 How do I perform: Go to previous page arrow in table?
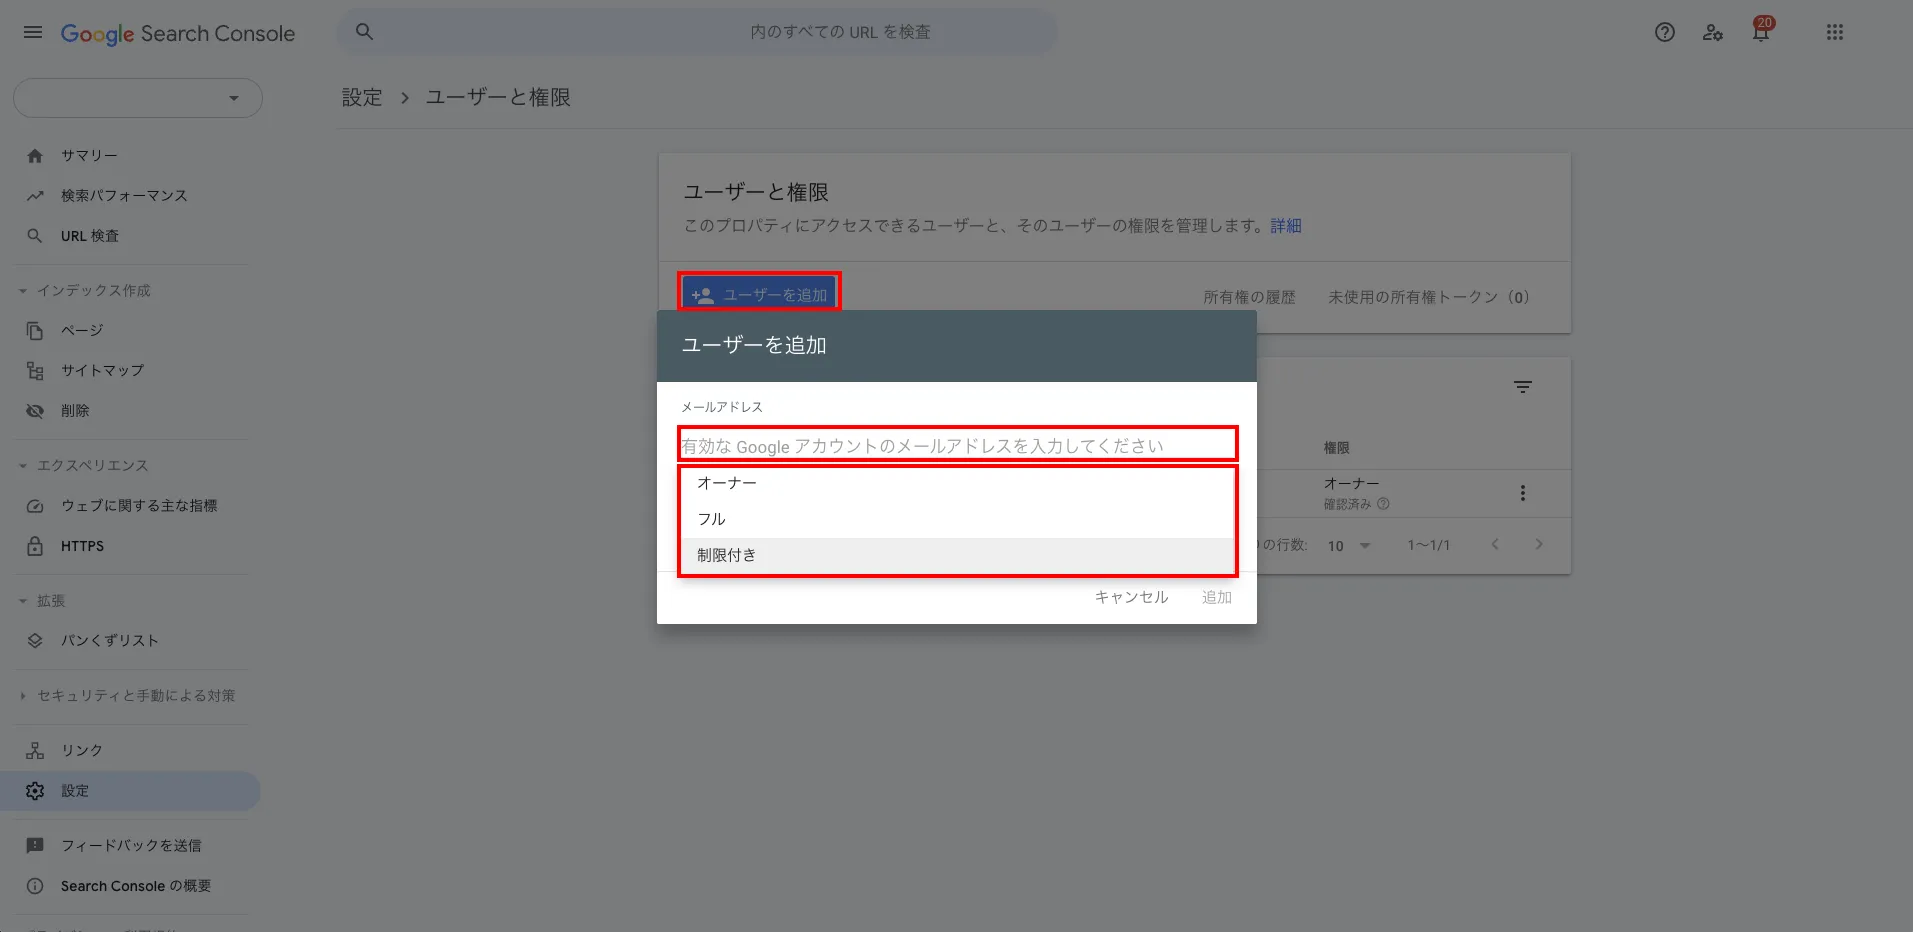click(x=1495, y=545)
